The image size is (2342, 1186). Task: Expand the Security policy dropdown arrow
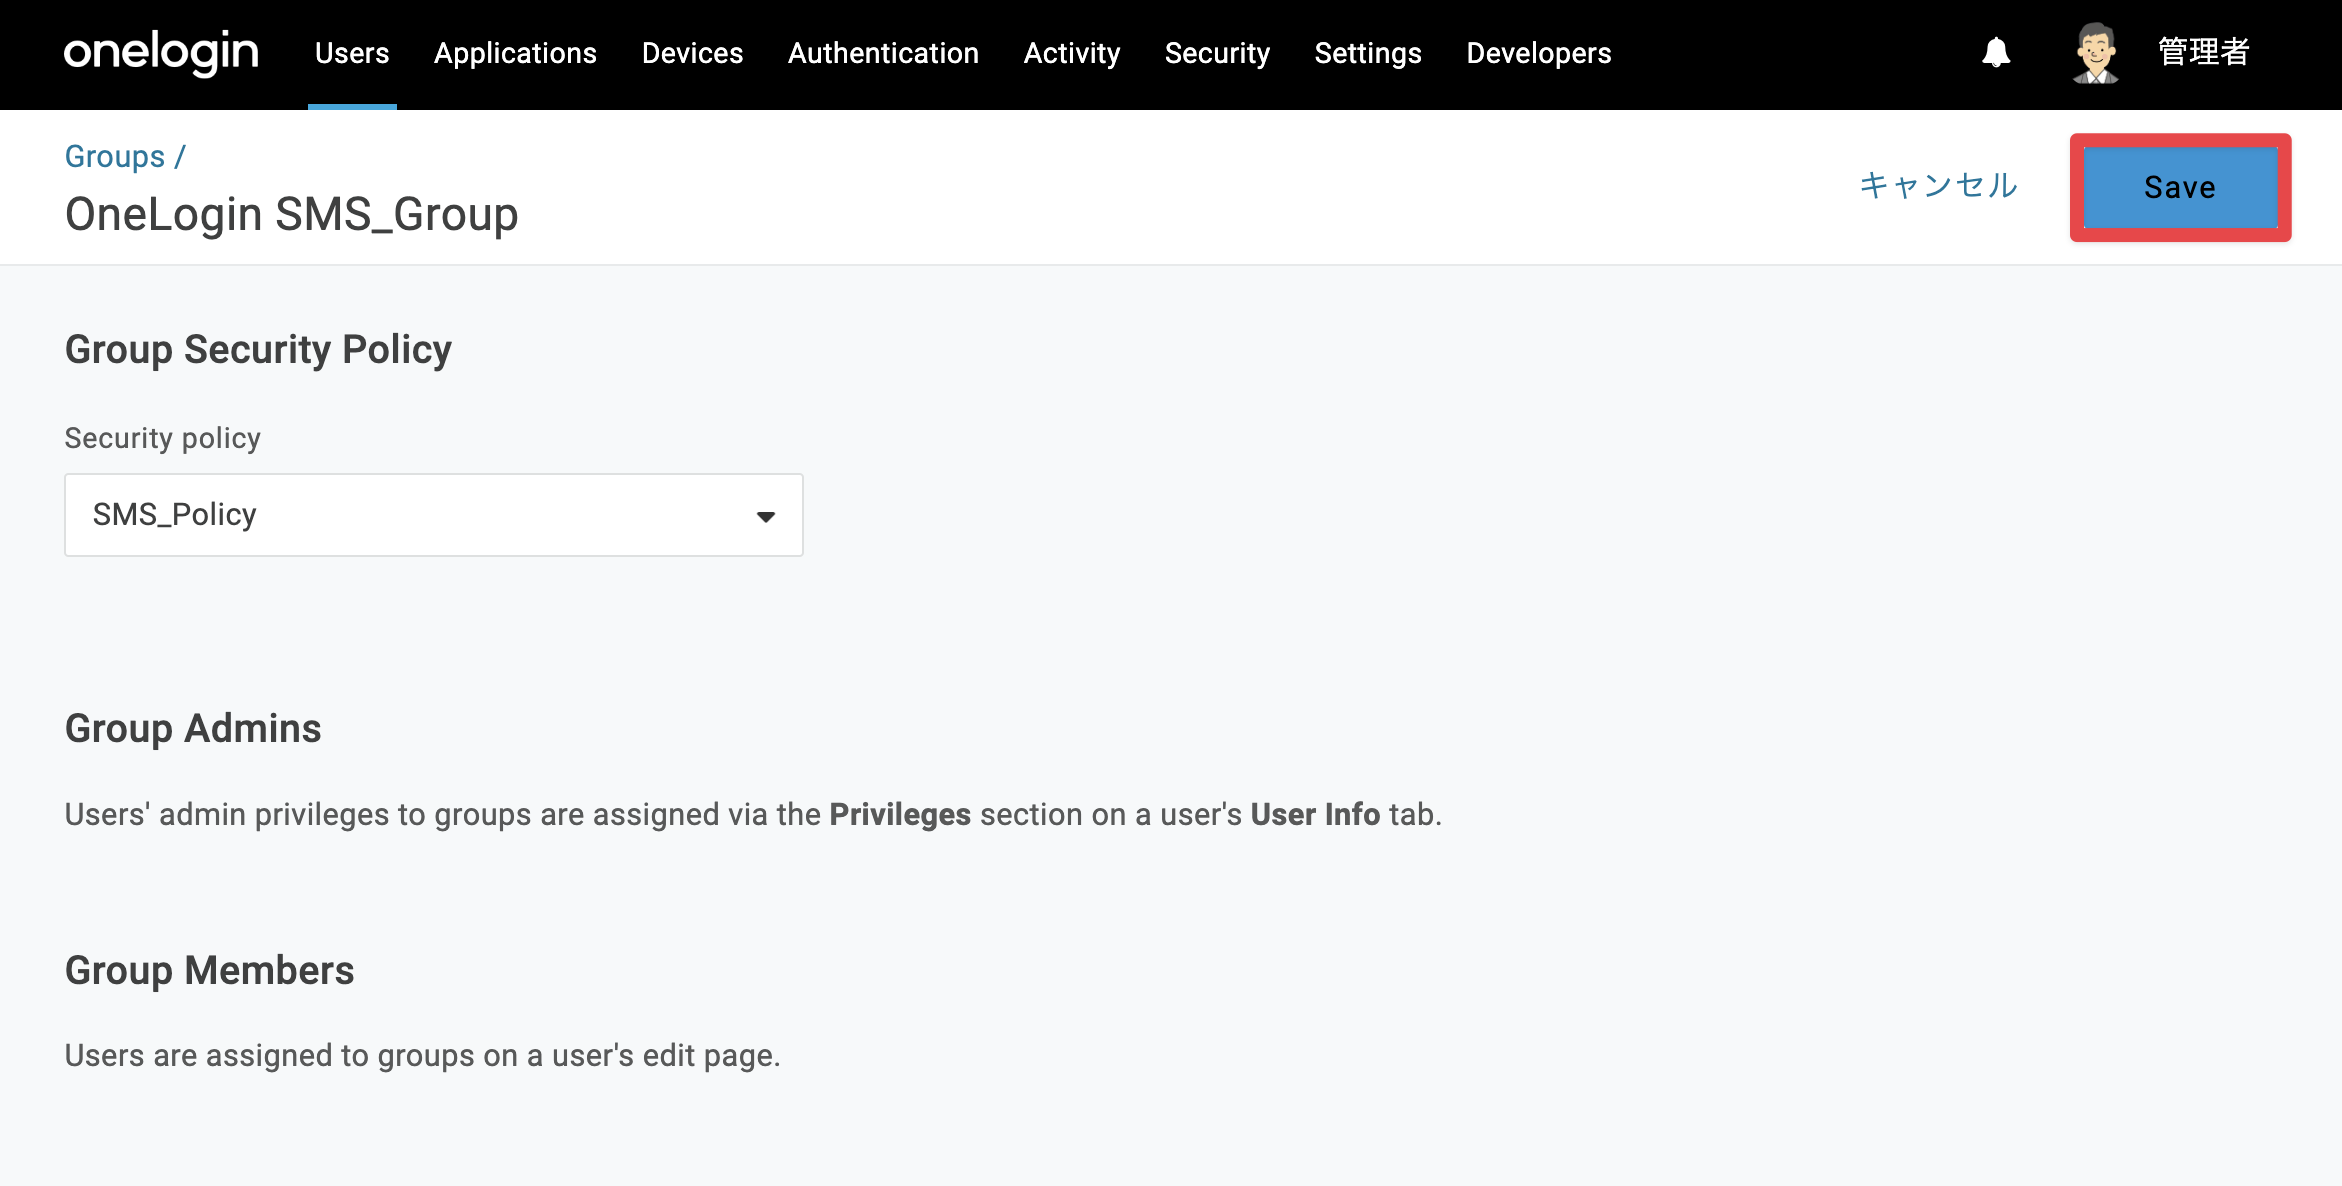click(765, 516)
